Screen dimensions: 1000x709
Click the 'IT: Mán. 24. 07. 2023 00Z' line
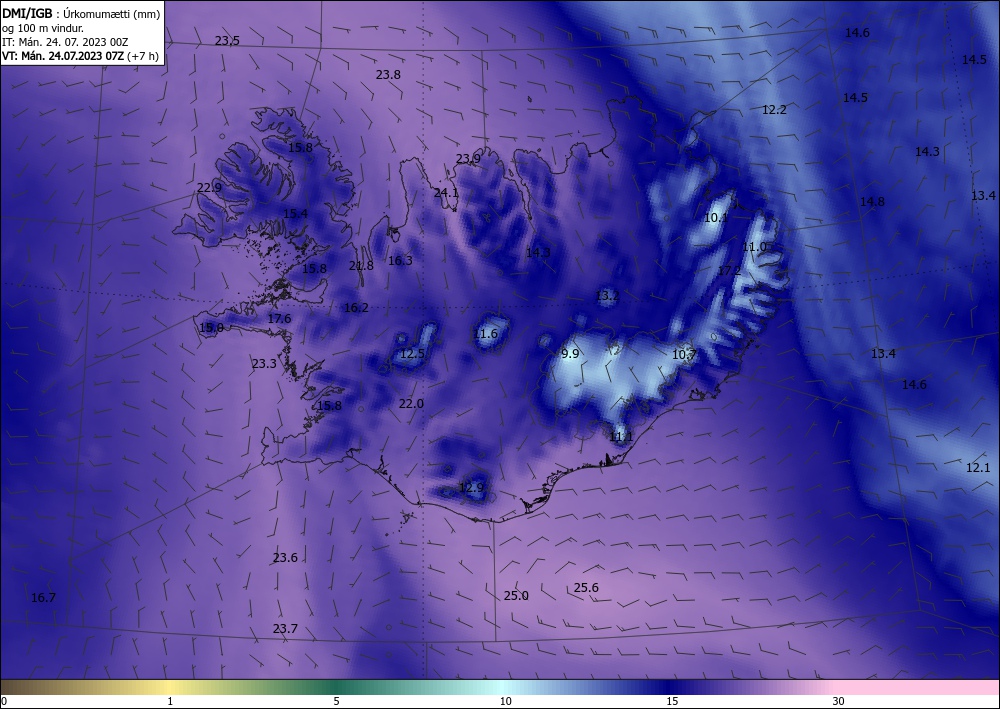click(x=65, y=42)
